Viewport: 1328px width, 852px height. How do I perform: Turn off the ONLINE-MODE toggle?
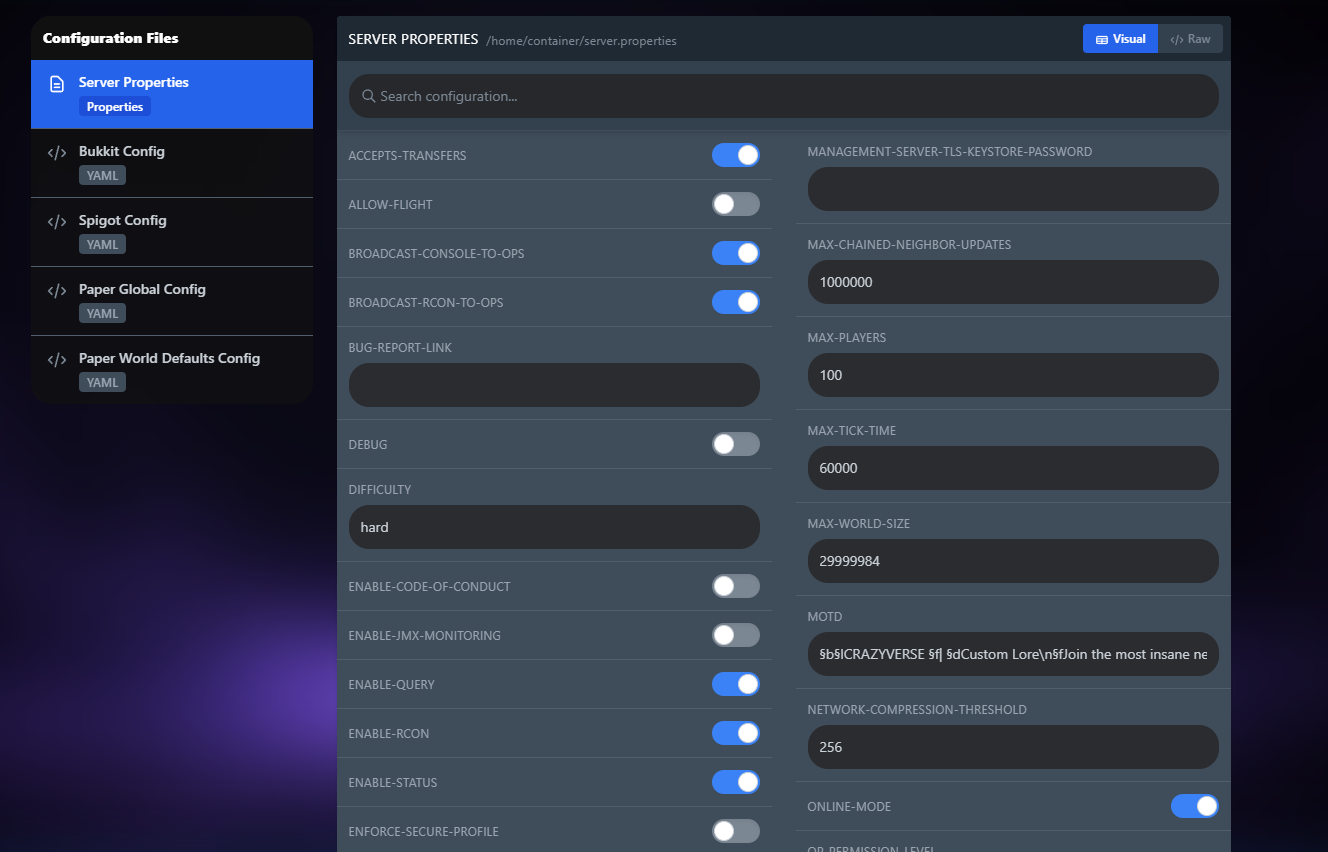pos(1195,806)
